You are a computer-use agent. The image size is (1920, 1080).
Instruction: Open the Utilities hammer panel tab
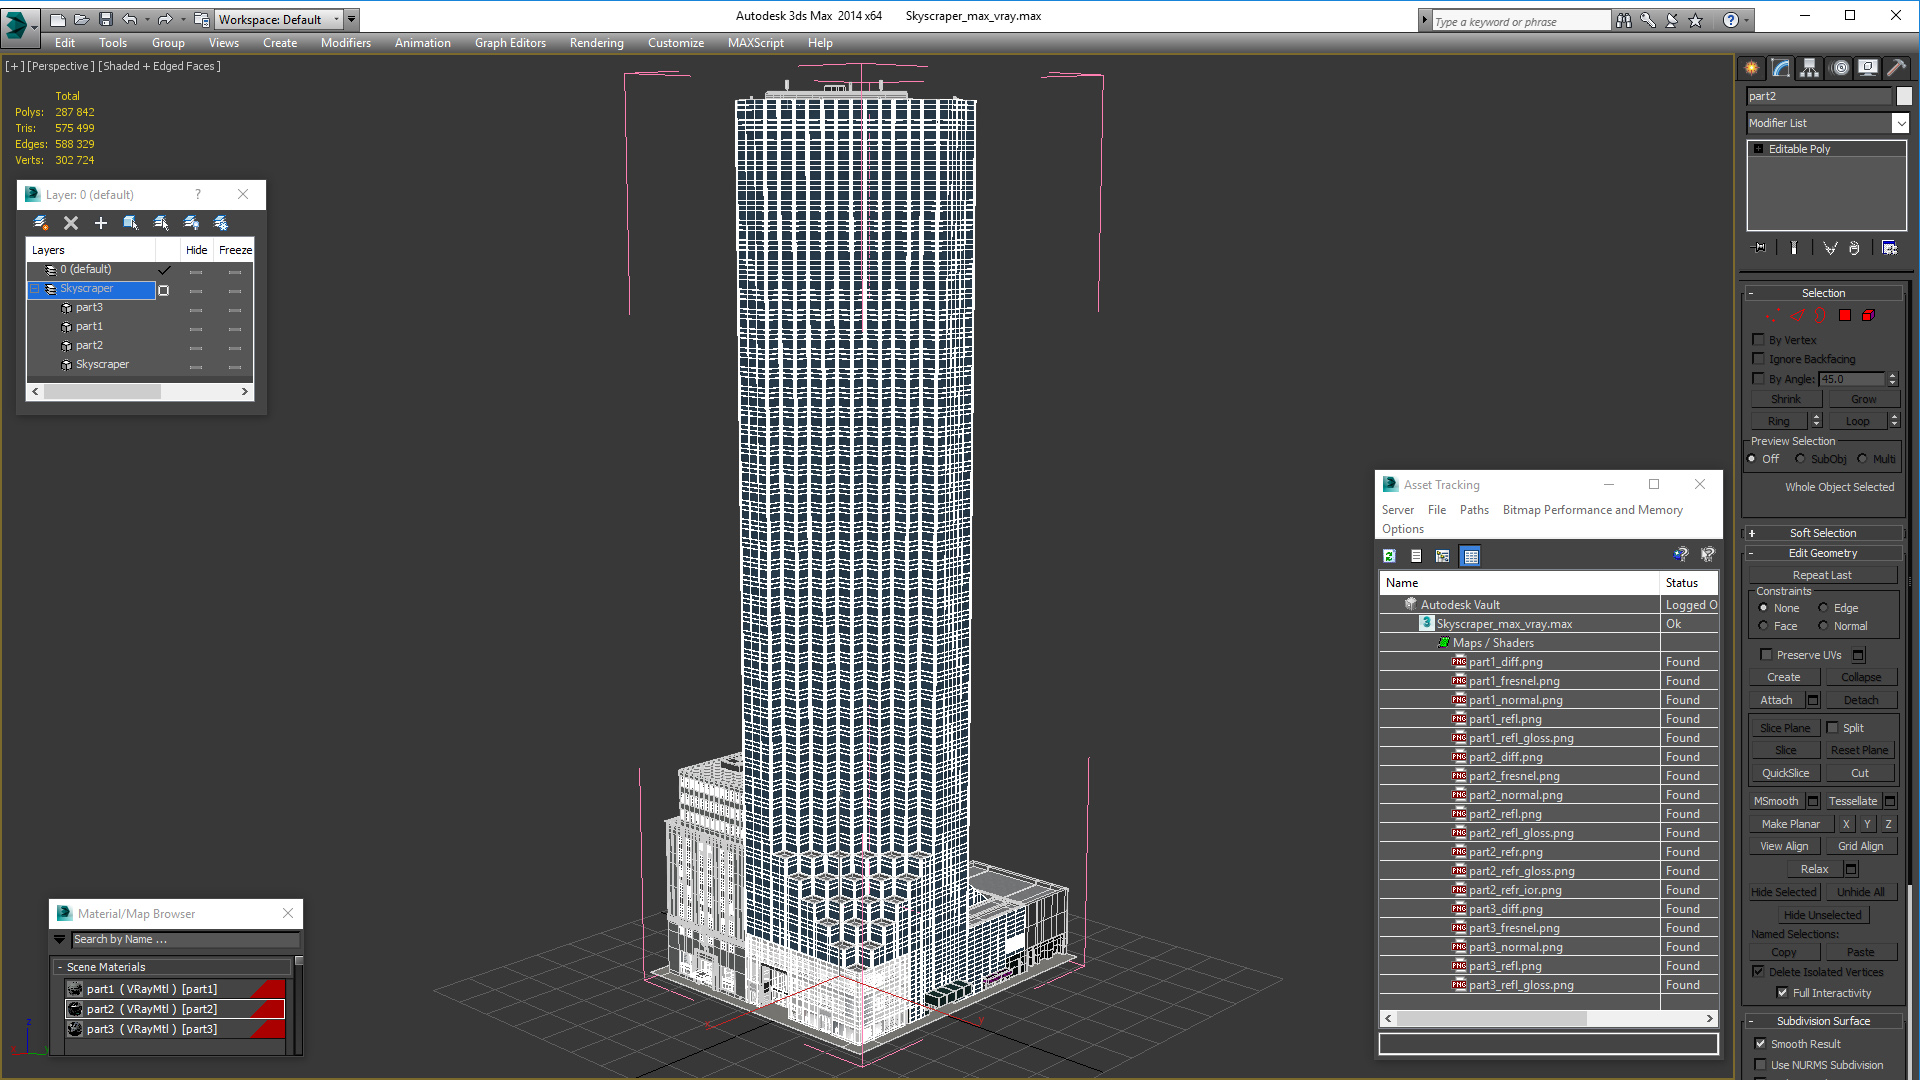(x=1897, y=68)
